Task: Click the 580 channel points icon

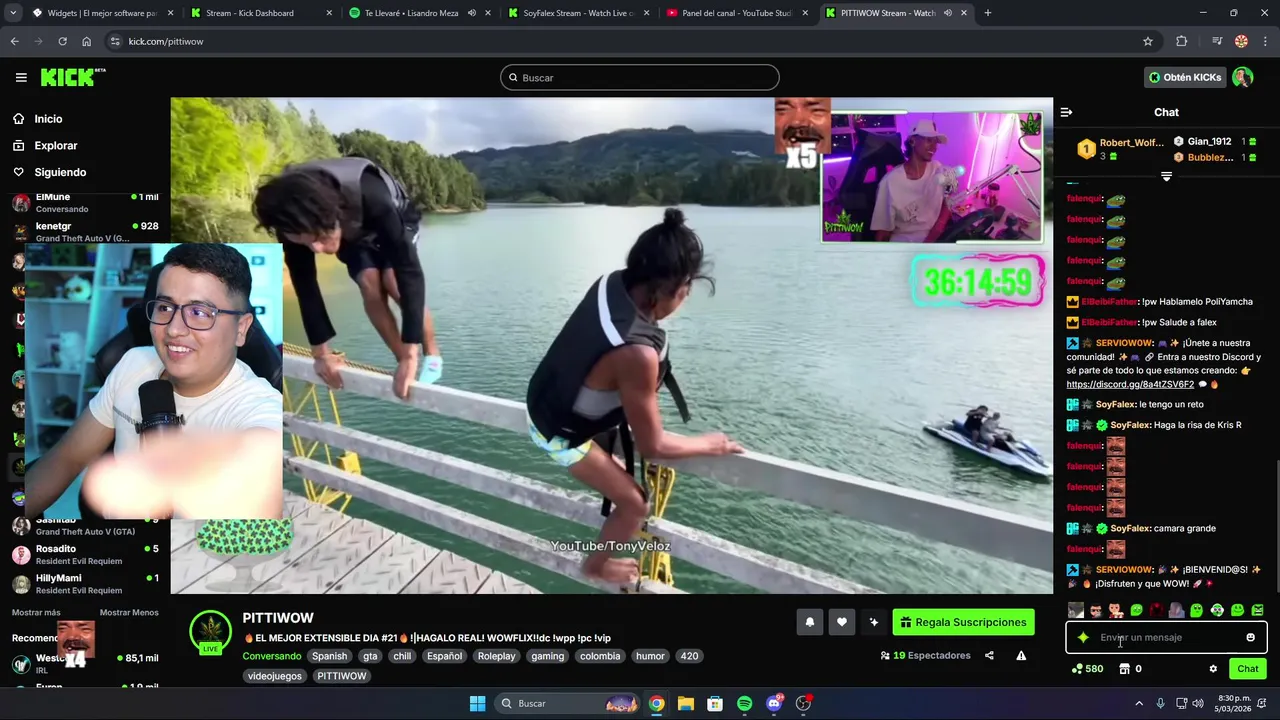Action: pos(1077,669)
